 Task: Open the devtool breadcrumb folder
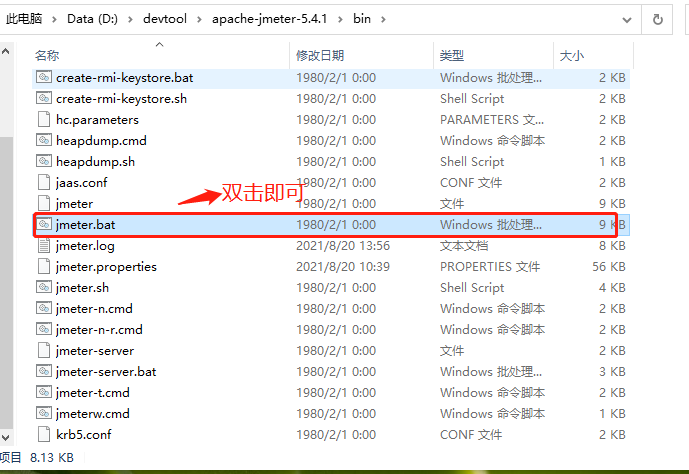coord(165,19)
